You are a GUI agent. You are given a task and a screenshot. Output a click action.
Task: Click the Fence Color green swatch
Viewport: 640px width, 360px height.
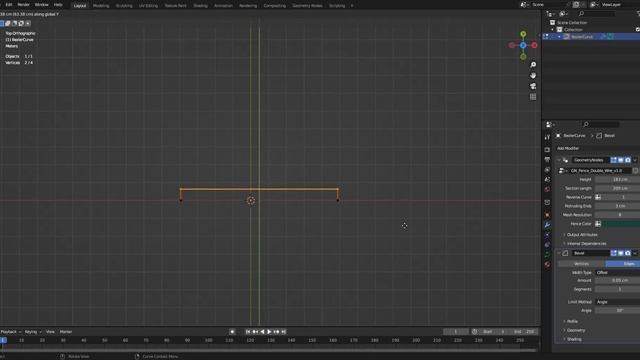tap(621, 224)
